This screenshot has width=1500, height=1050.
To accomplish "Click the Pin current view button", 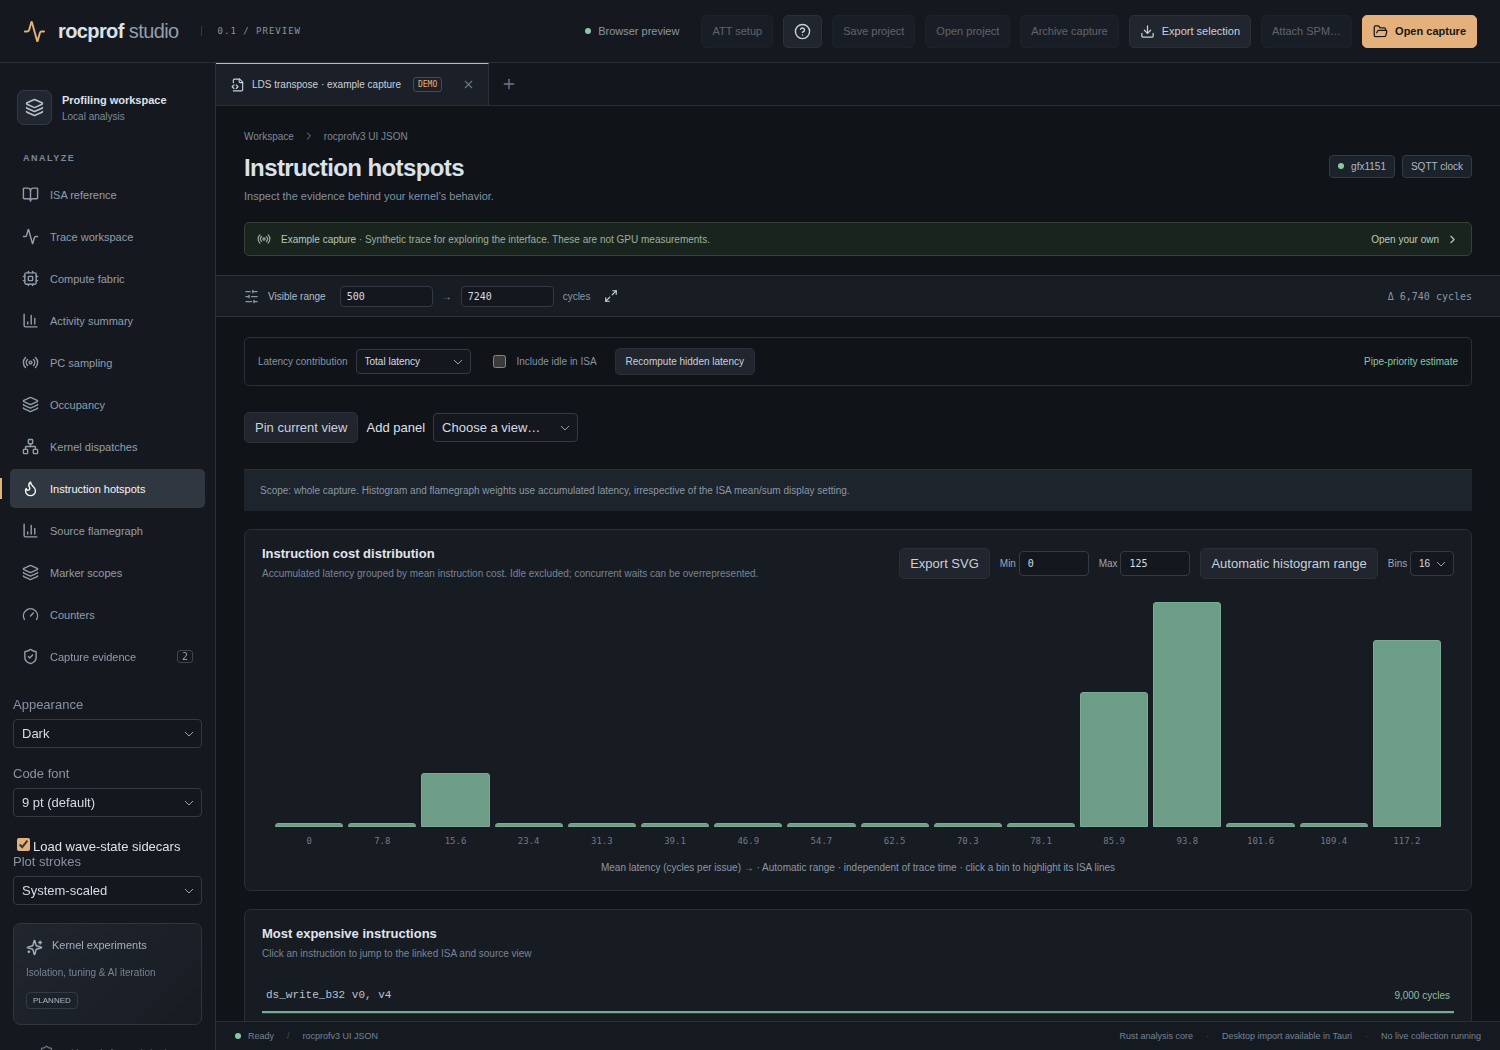I will pos(301,427).
